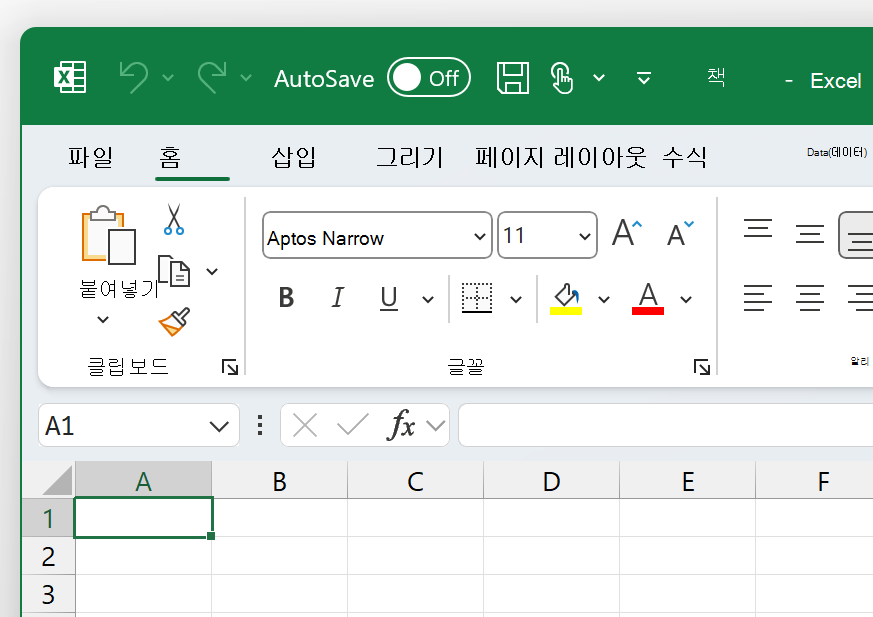Switch to the 삽입 tab
873x617 pixels.
293,157
